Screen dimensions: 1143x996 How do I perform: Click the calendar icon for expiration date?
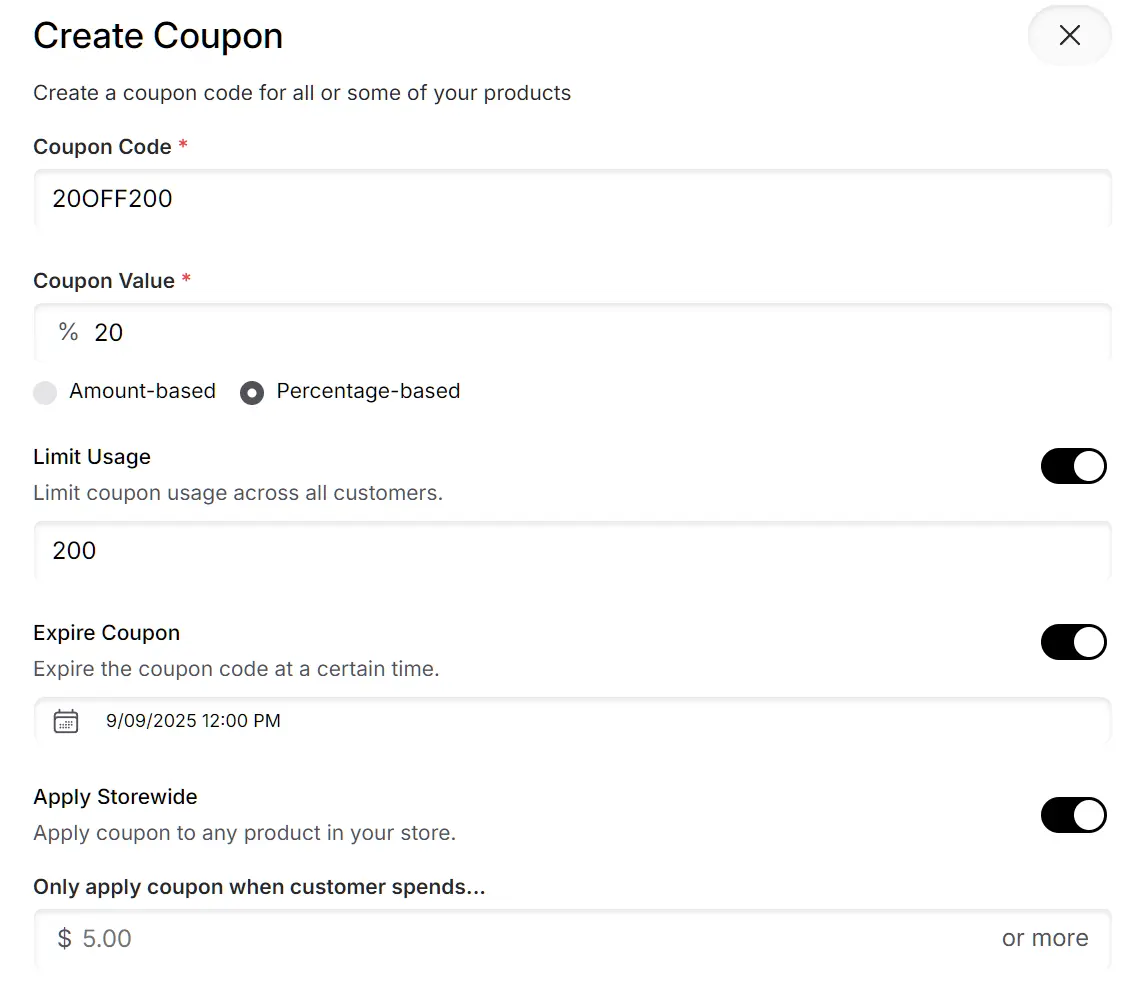click(x=66, y=720)
